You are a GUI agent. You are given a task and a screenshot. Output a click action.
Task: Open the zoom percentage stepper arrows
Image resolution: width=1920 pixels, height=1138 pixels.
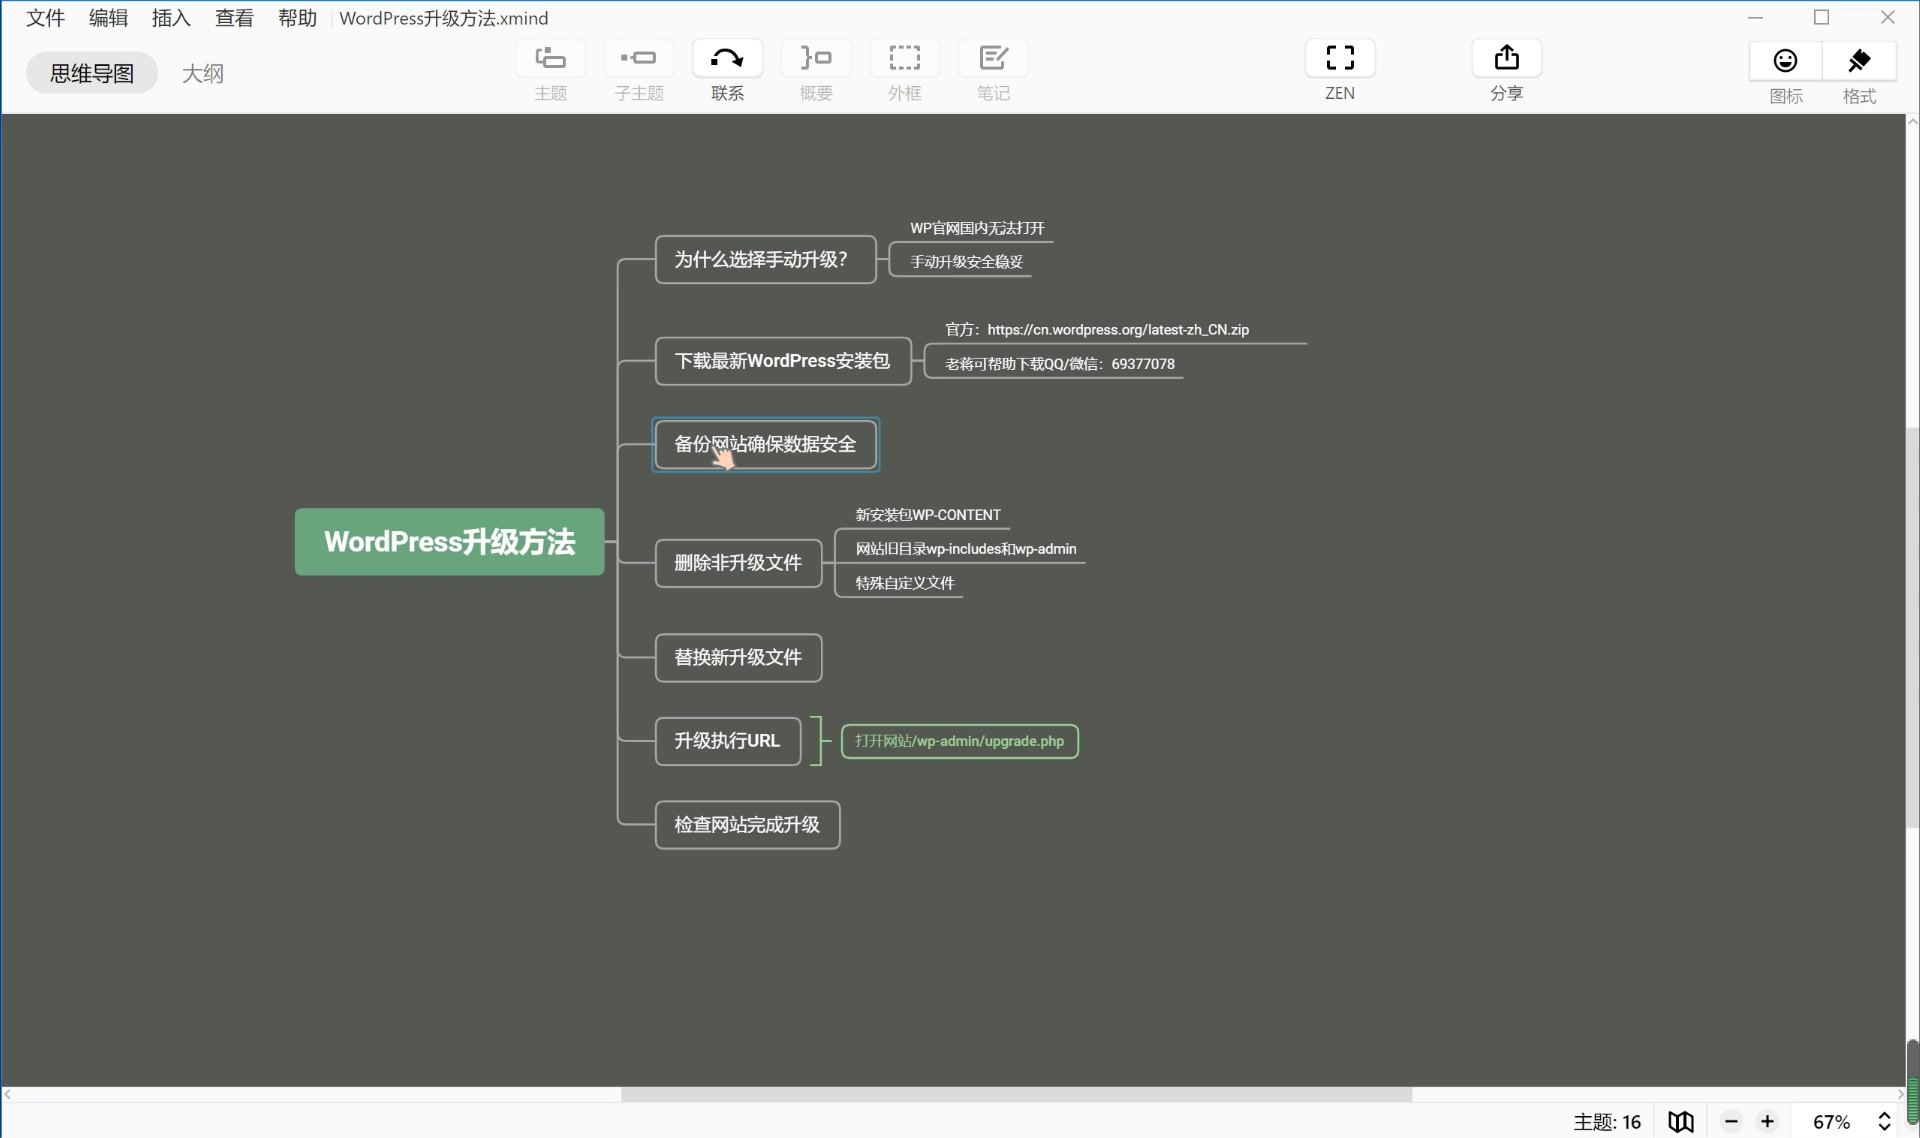coord(1884,1122)
